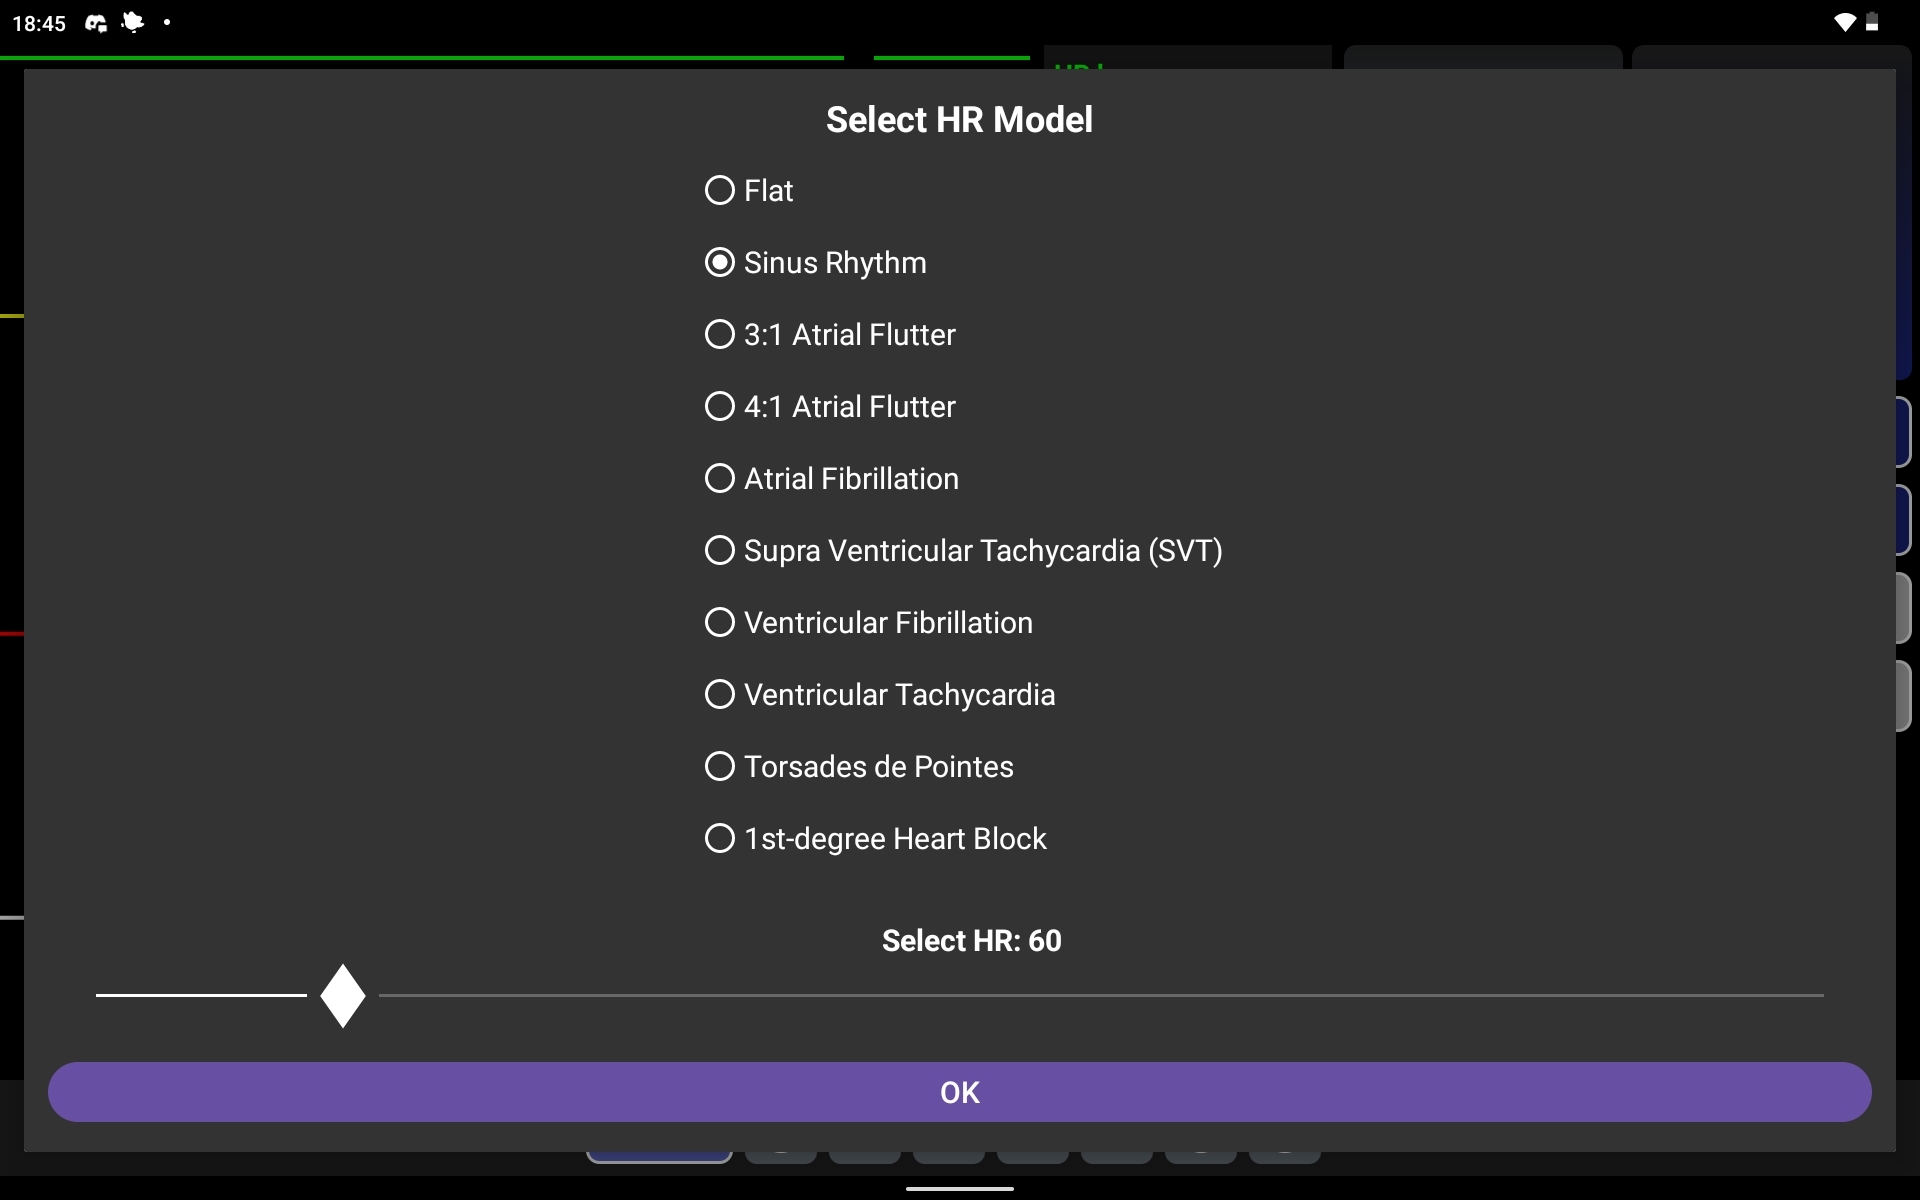This screenshot has height=1200, width=1920.
Task: Tap the small notification dot icon
Action: [x=167, y=22]
